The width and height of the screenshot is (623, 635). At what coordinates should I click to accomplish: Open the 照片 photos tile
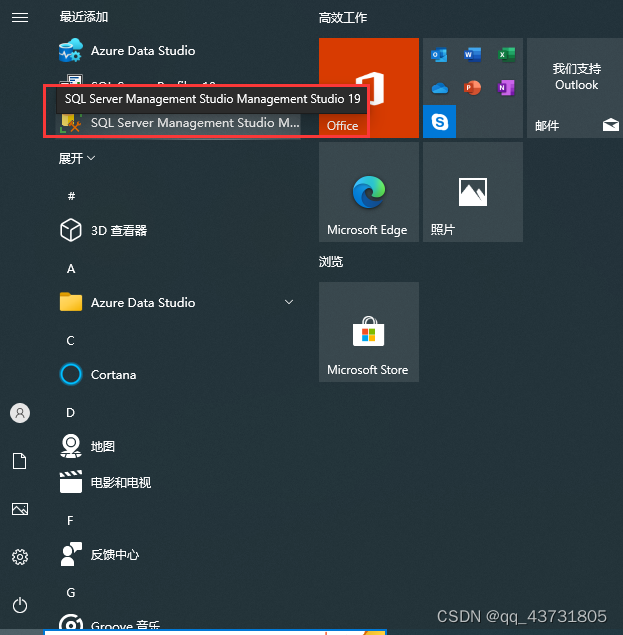pyautogui.click(x=473, y=192)
